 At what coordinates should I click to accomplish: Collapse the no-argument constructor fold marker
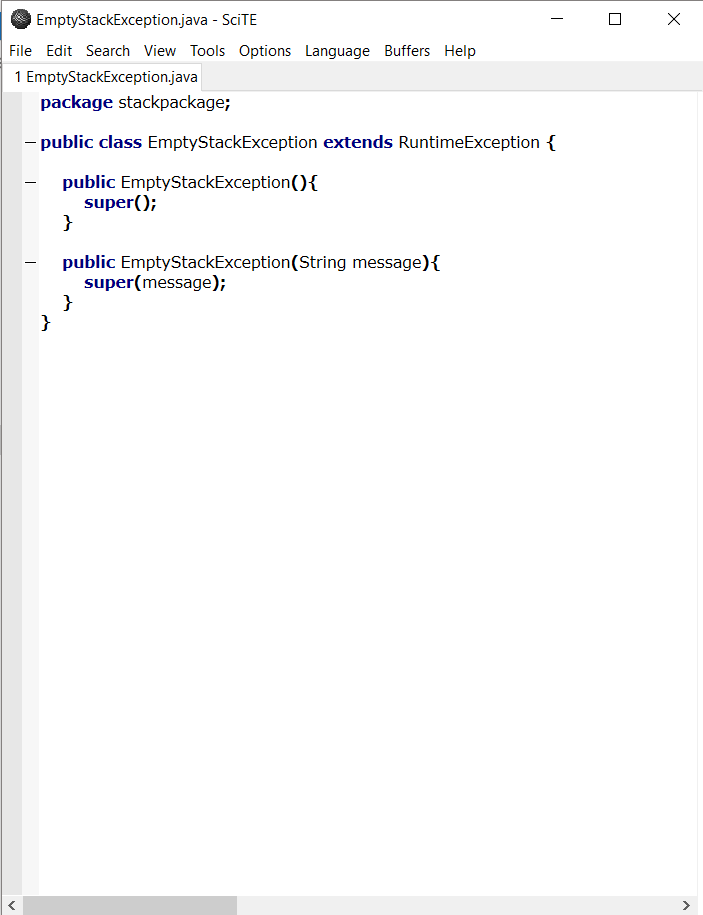(x=30, y=183)
